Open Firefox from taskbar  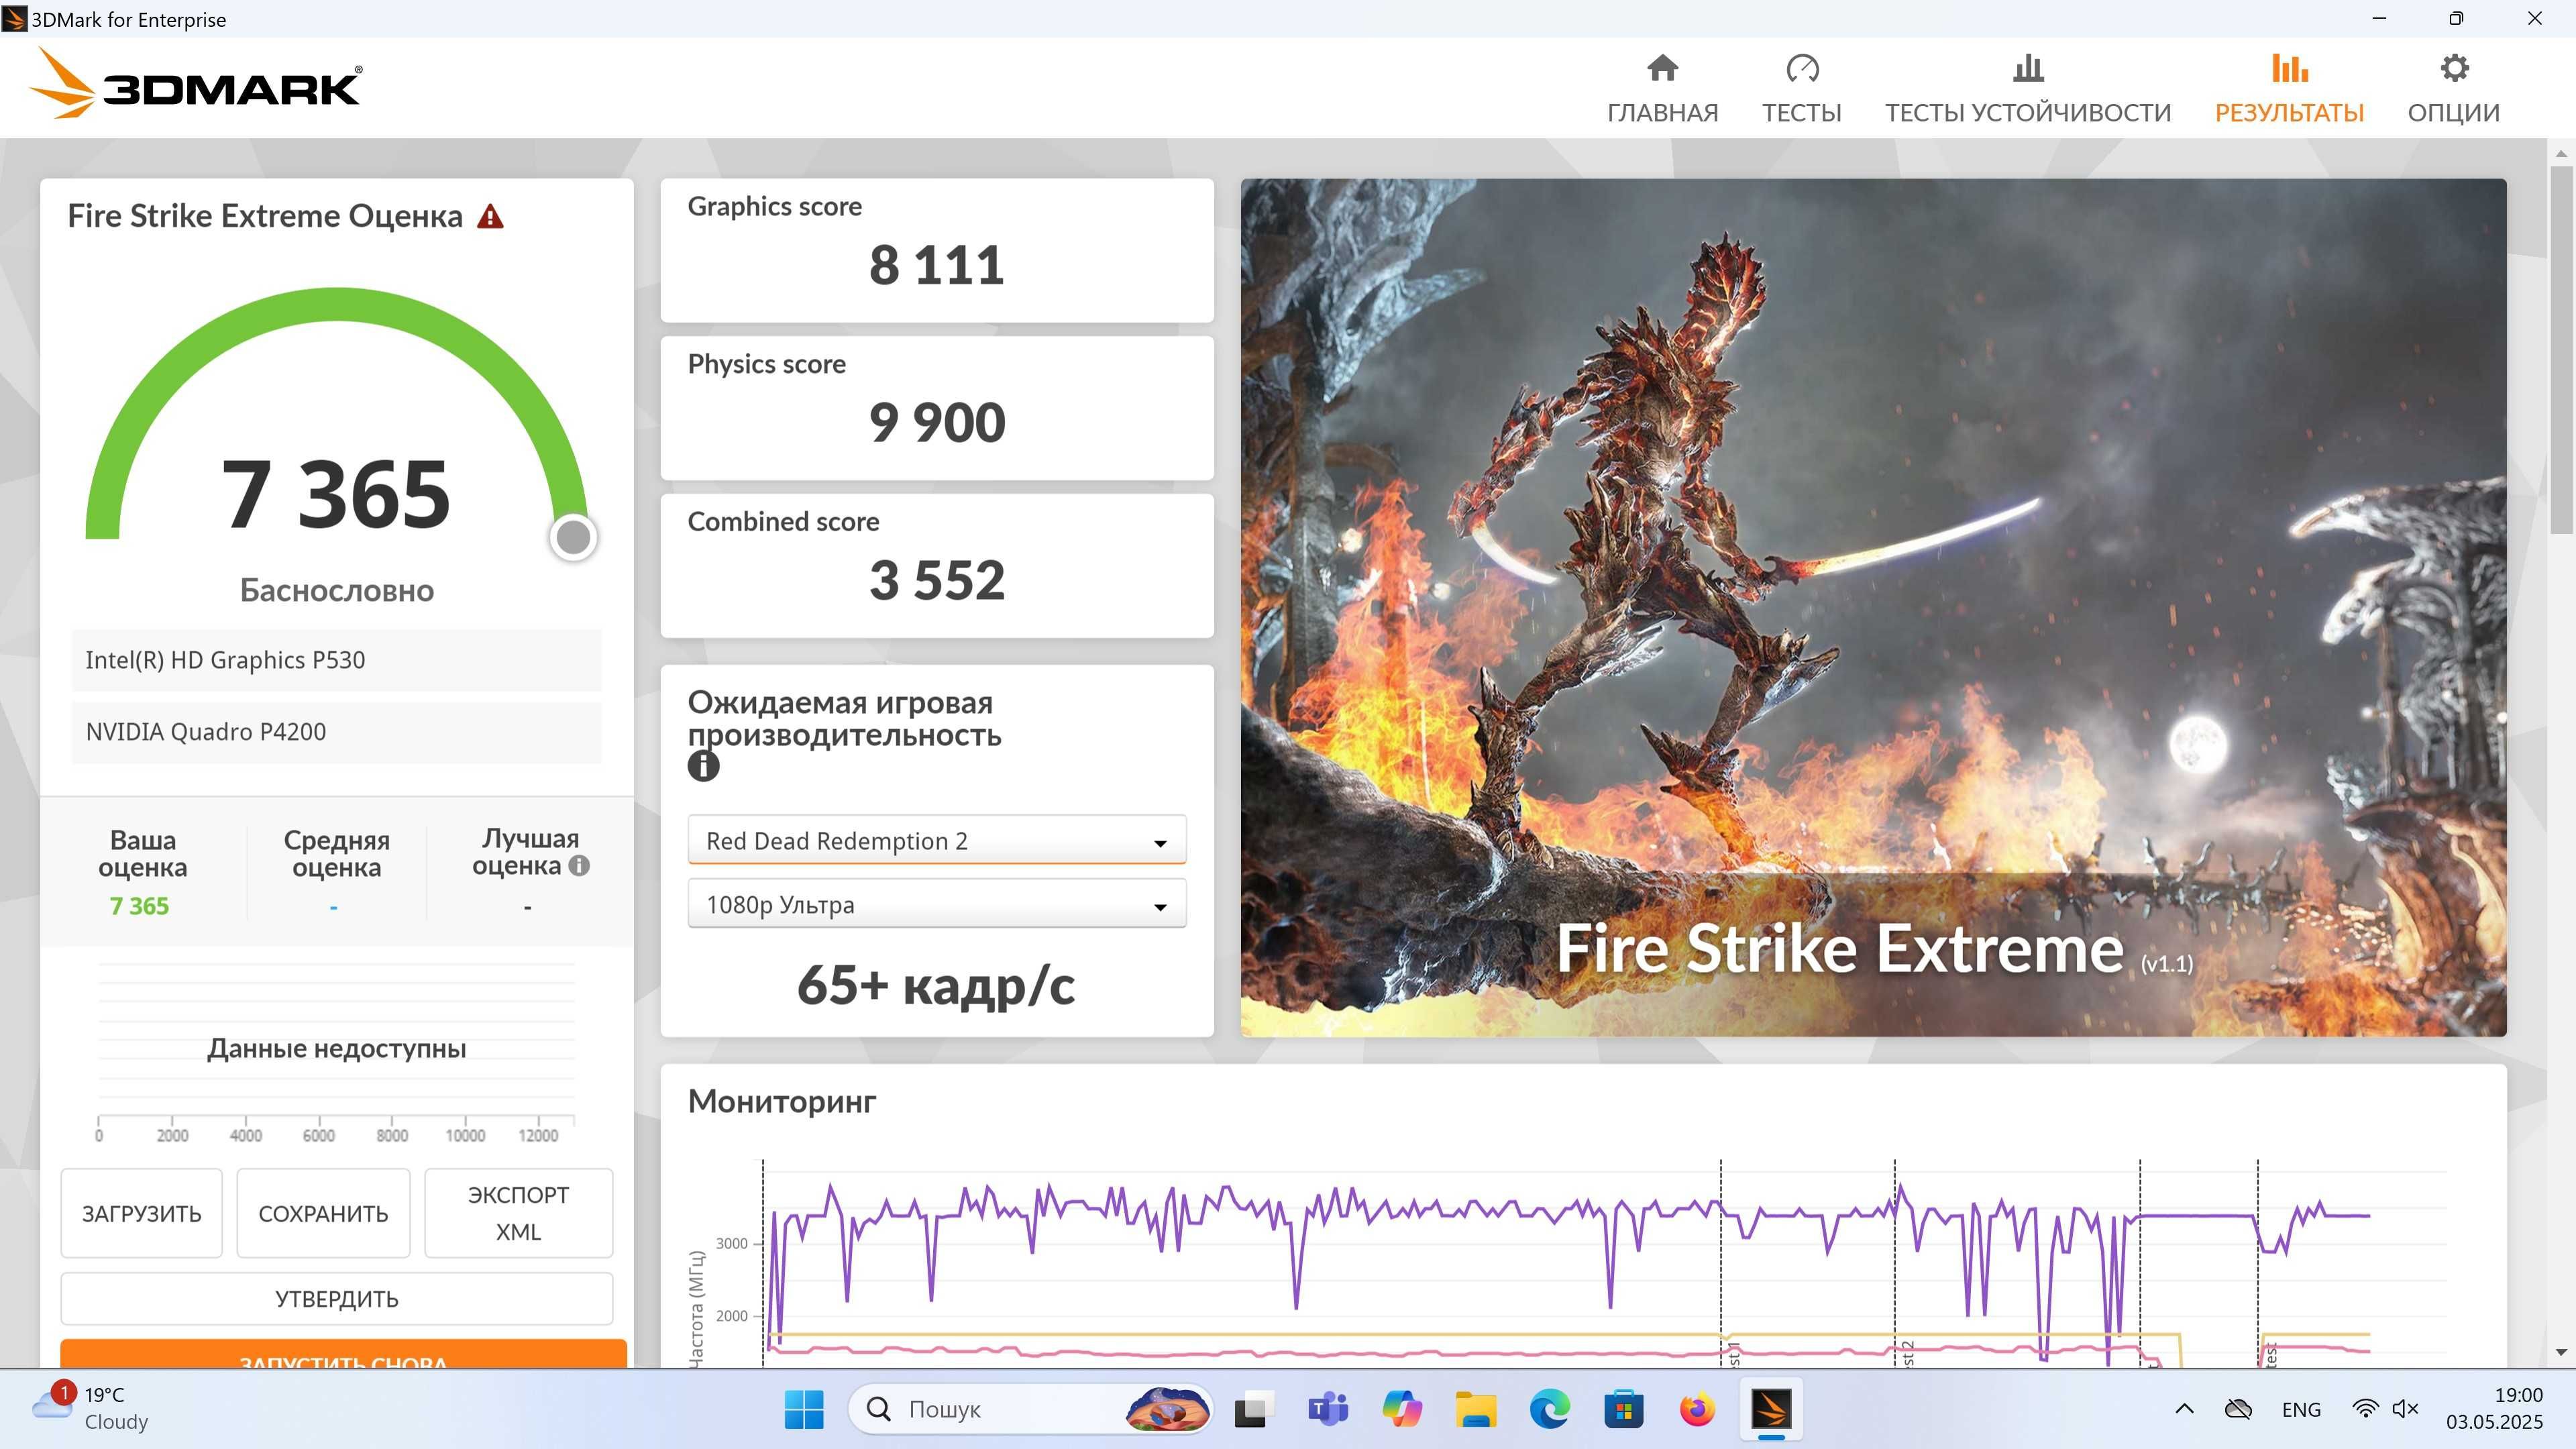point(1697,1409)
